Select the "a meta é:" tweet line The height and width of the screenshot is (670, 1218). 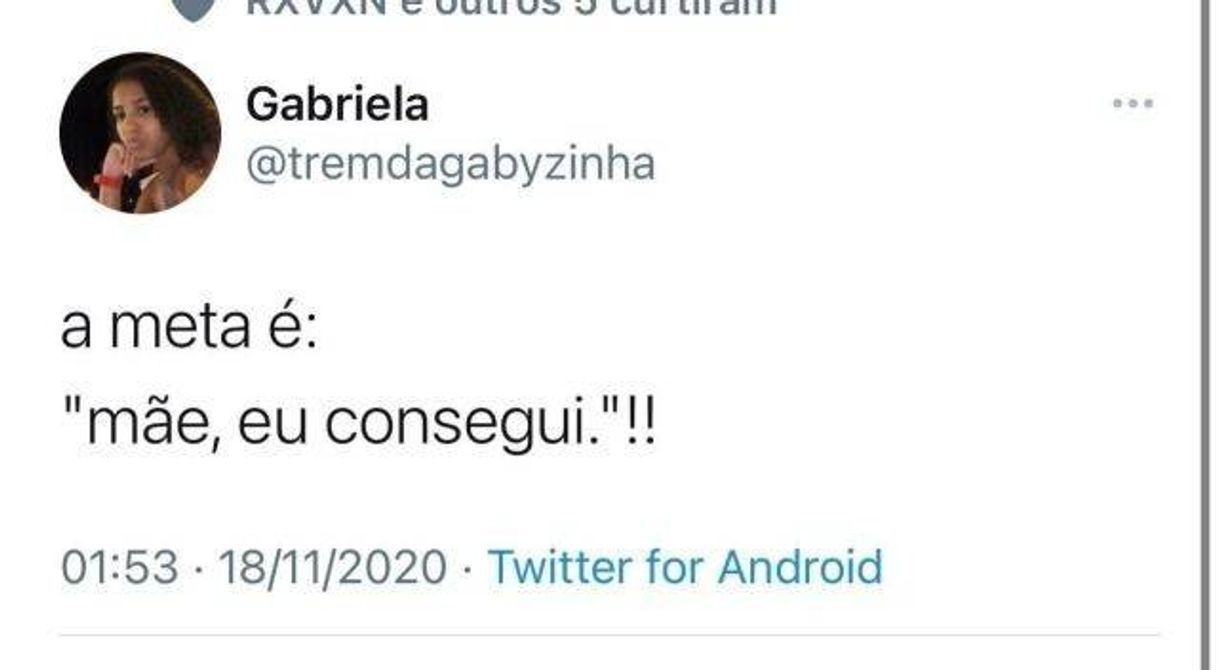[x=189, y=329]
